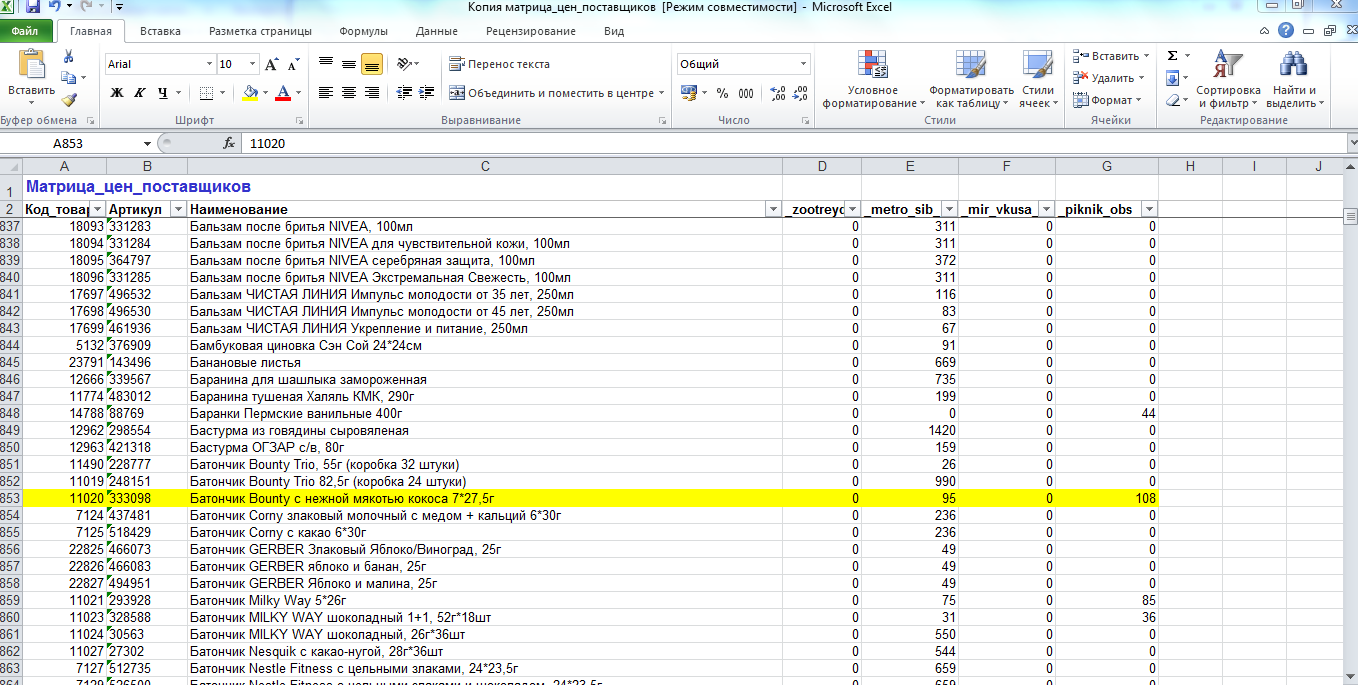
Task: Switch to the Вставка tab
Action: coord(160,31)
